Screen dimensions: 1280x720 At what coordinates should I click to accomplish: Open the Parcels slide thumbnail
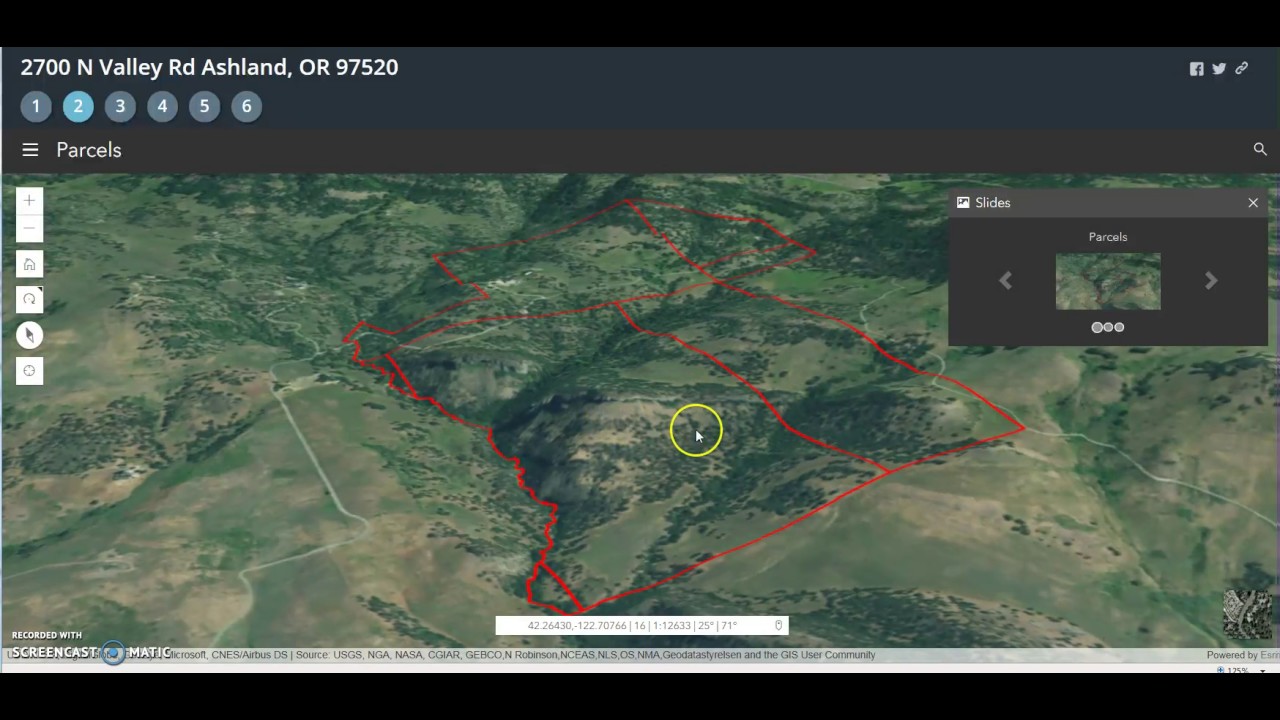coord(1108,281)
